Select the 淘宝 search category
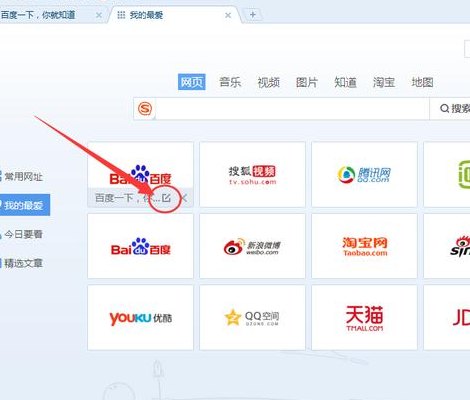 coord(384,82)
